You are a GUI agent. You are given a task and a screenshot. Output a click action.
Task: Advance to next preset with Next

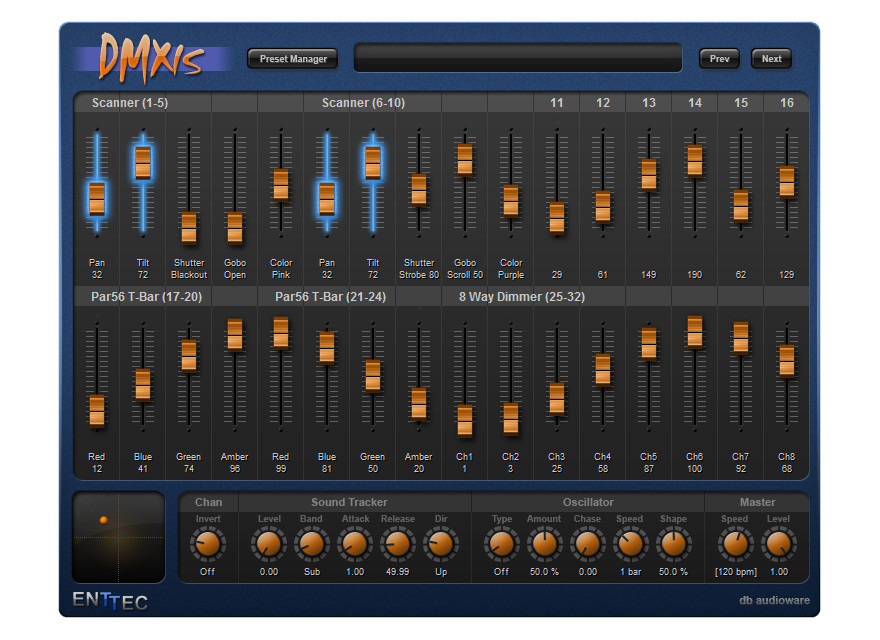click(x=771, y=58)
